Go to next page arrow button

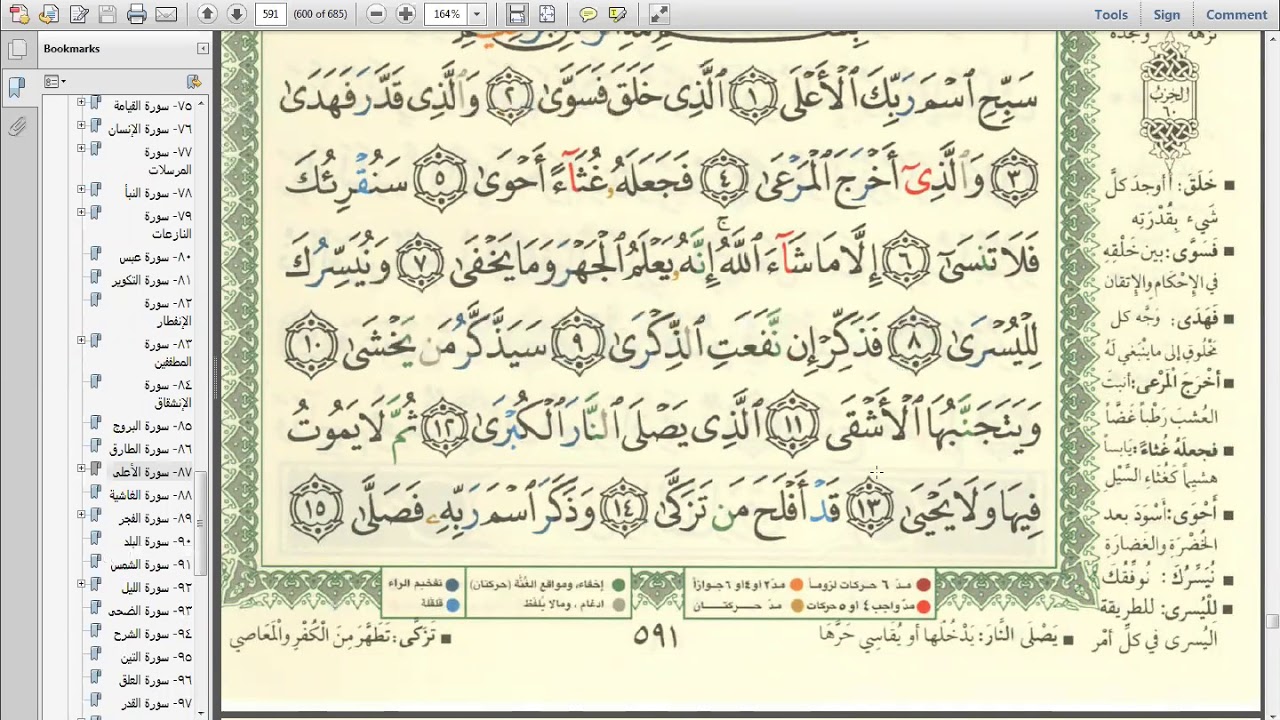tap(236, 14)
